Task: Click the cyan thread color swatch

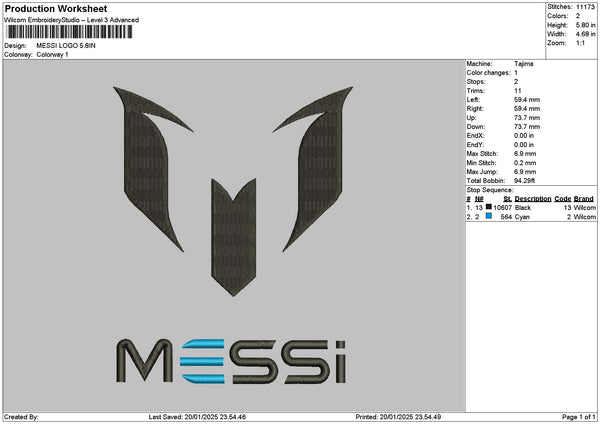Action: pos(489,216)
